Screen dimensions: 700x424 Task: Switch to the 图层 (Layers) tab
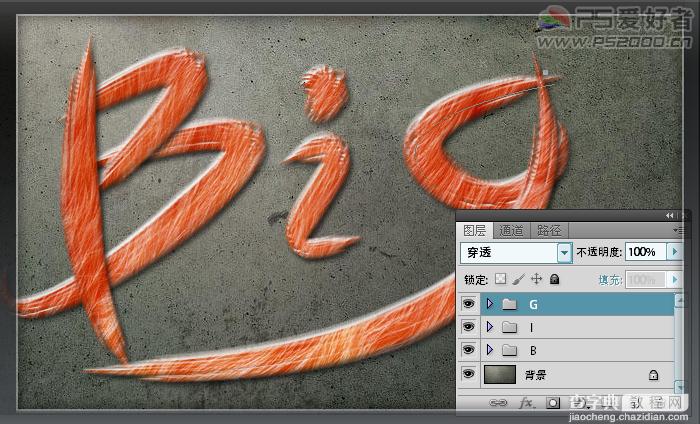[x=475, y=231]
